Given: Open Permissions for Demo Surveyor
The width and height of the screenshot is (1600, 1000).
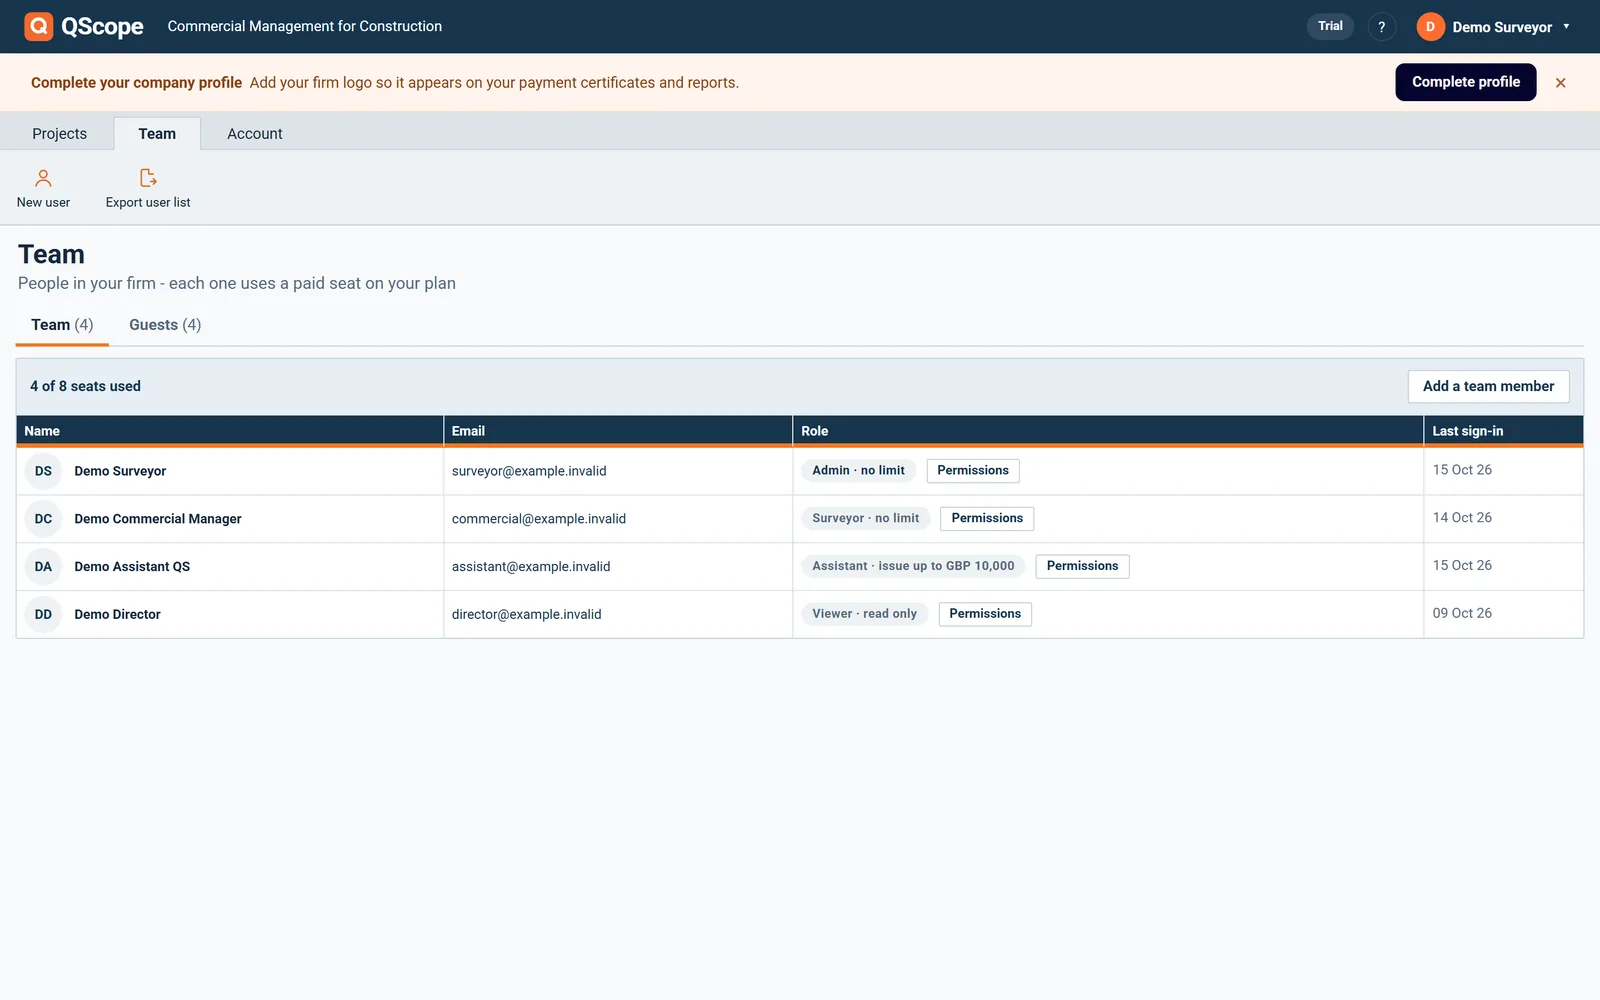Looking at the screenshot, I should [x=973, y=471].
